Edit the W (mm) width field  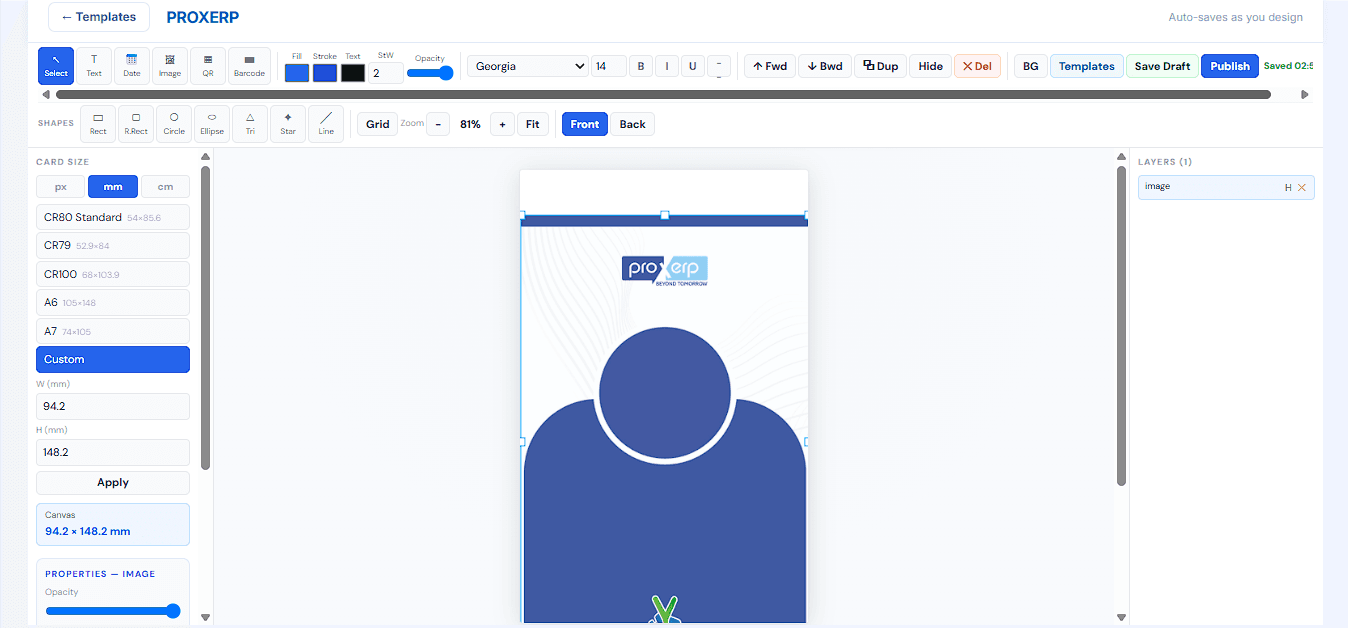pos(113,406)
